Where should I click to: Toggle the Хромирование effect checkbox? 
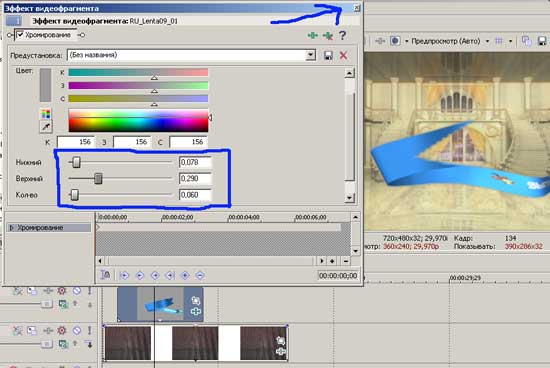(x=20, y=35)
